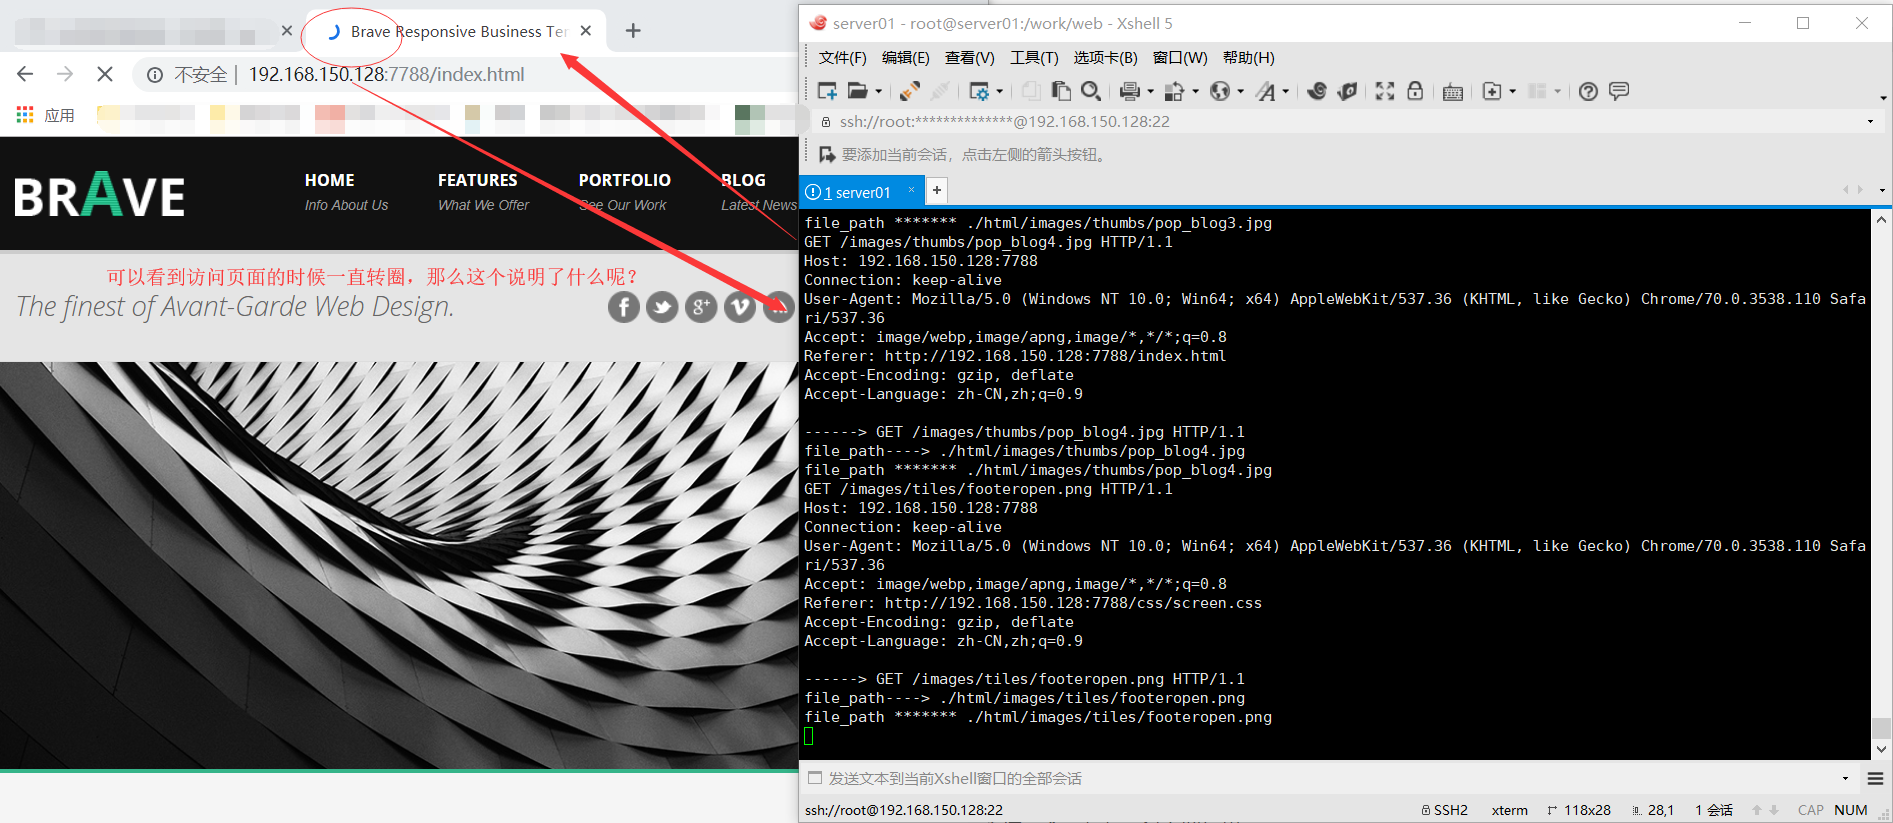Open the font settings dropdown arrow

1286,92
